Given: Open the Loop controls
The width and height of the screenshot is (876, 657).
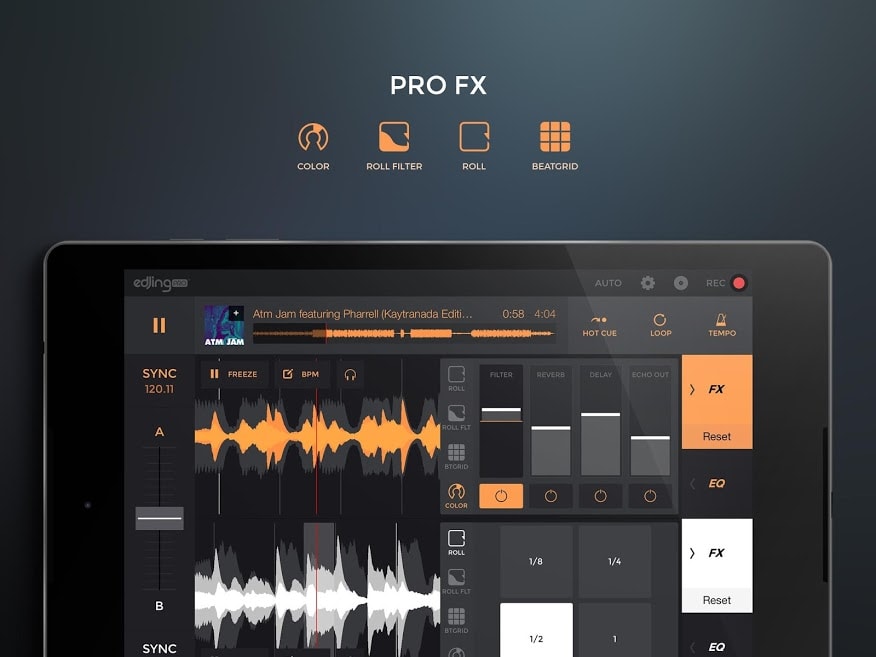Looking at the screenshot, I should (x=660, y=325).
